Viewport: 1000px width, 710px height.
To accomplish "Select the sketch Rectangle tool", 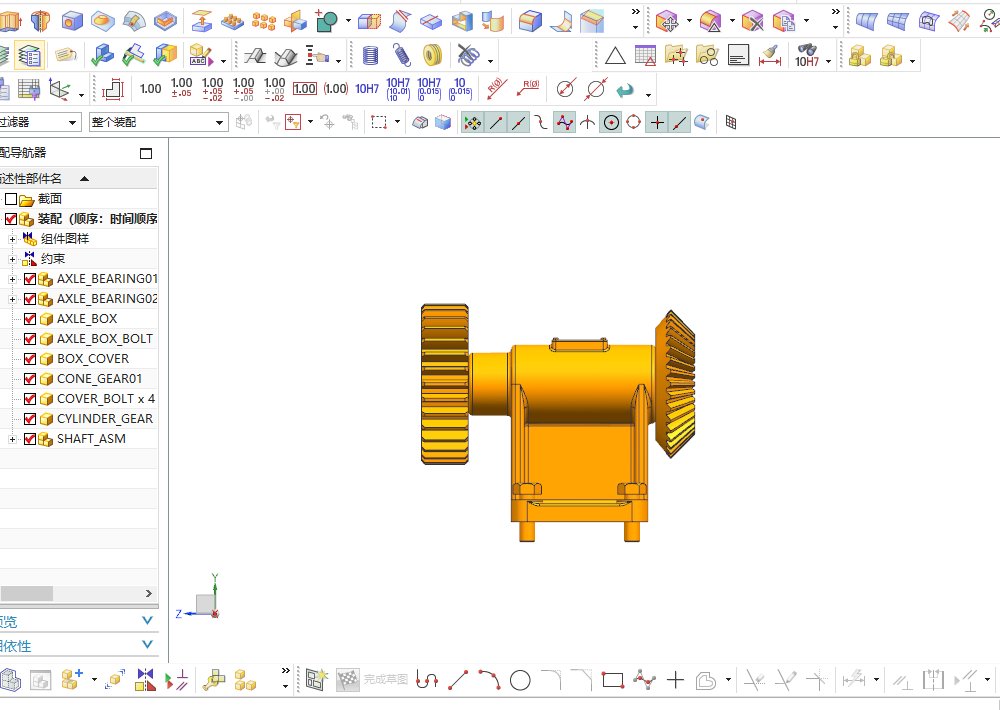I will point(613,681).
